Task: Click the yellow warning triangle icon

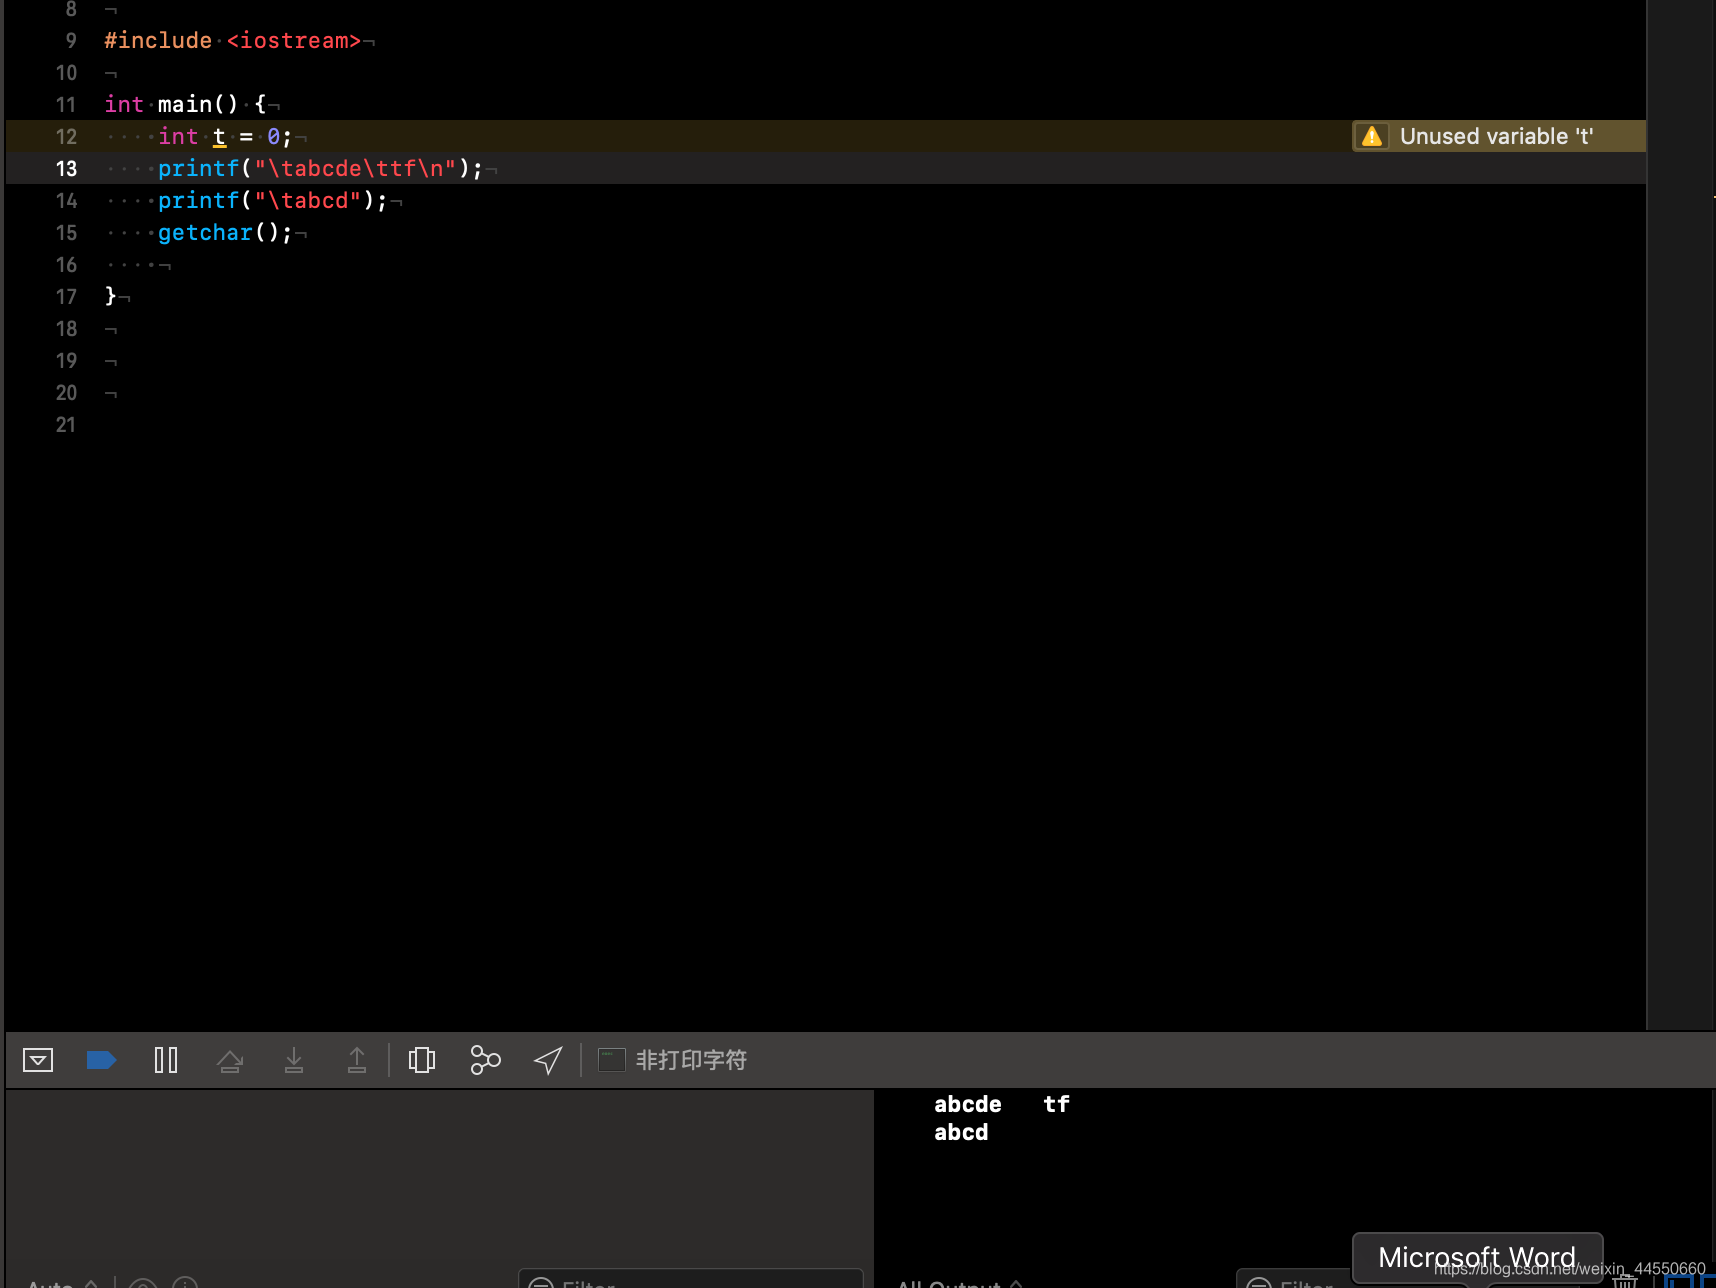Action: coord(1372,136)
